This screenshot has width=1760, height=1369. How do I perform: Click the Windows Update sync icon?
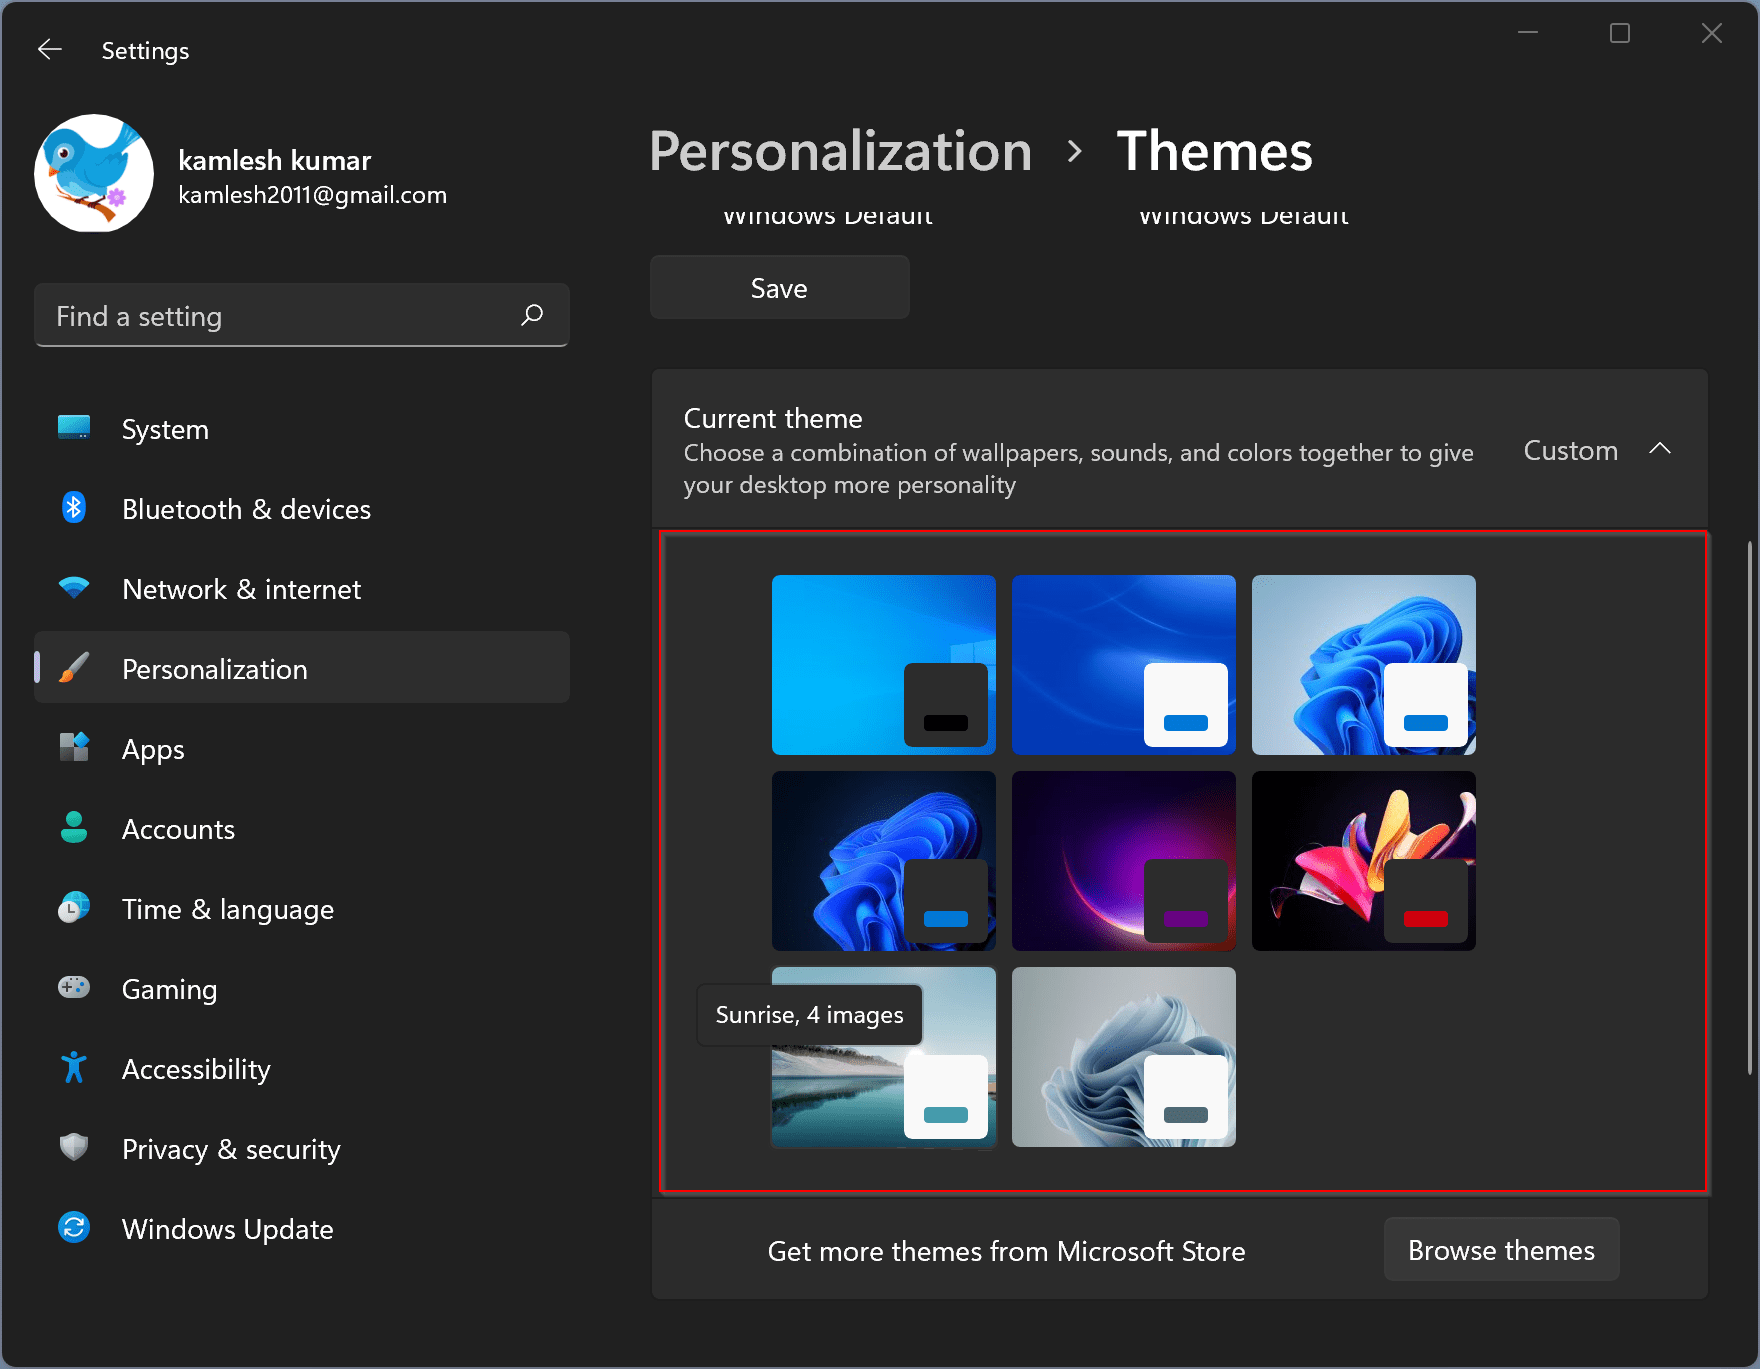click(74, 1228)
